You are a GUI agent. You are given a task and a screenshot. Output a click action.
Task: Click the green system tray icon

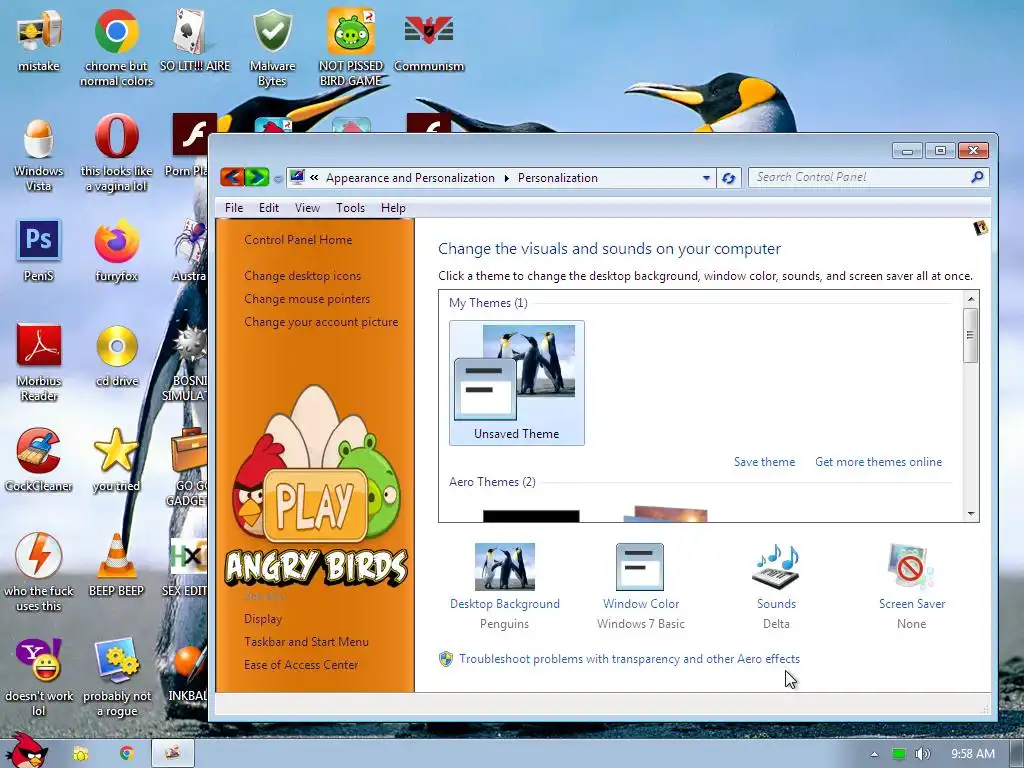[899, 754]
